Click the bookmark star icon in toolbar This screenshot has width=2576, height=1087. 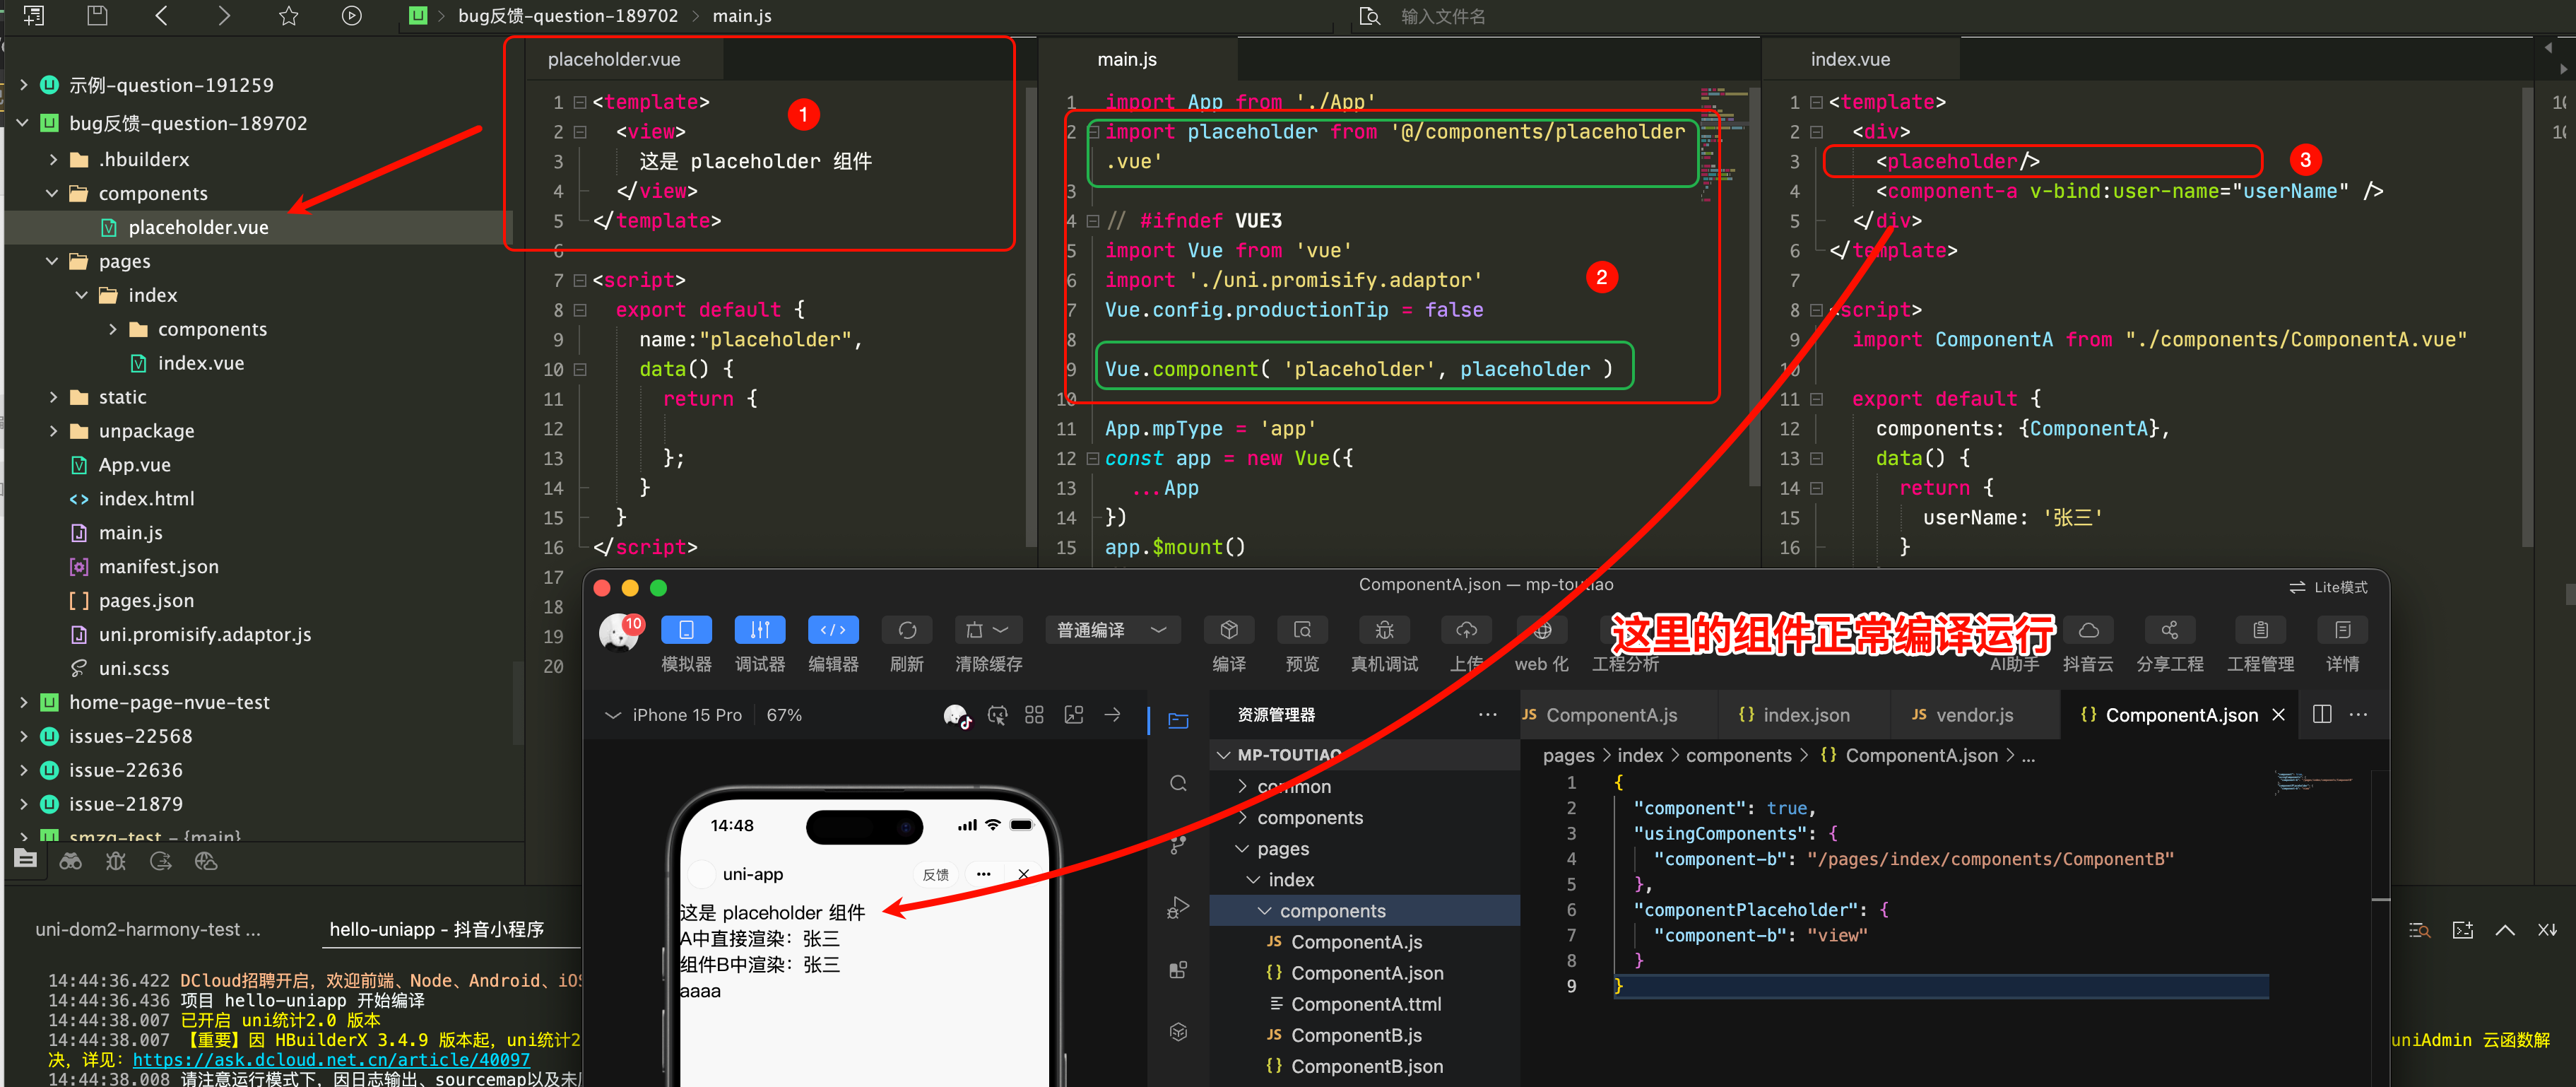click(x=288, y=16)
